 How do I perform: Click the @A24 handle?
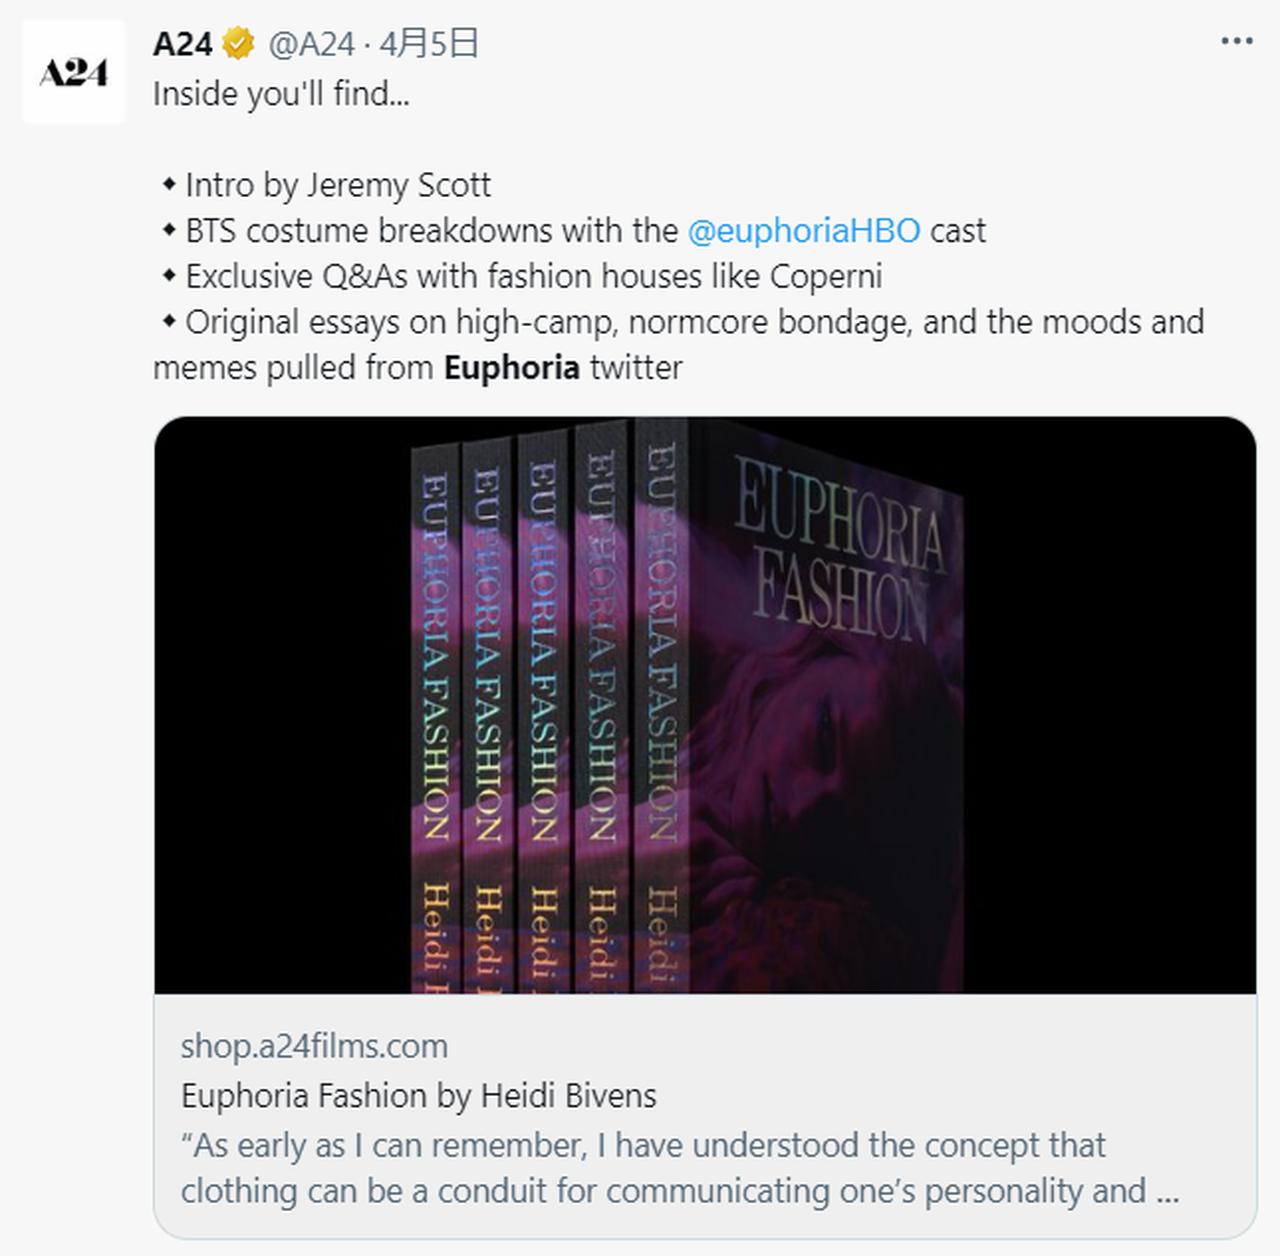[311, 44]
